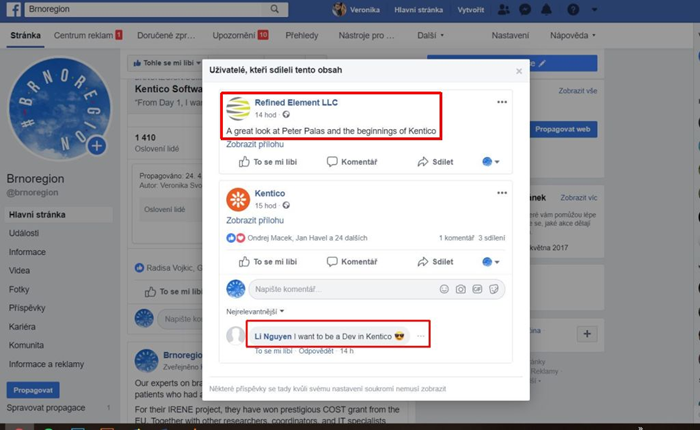Expand the account dropdown arrow in top bar
The width and height of the screenshot is (700, 430).
click(x=594, y=9)
